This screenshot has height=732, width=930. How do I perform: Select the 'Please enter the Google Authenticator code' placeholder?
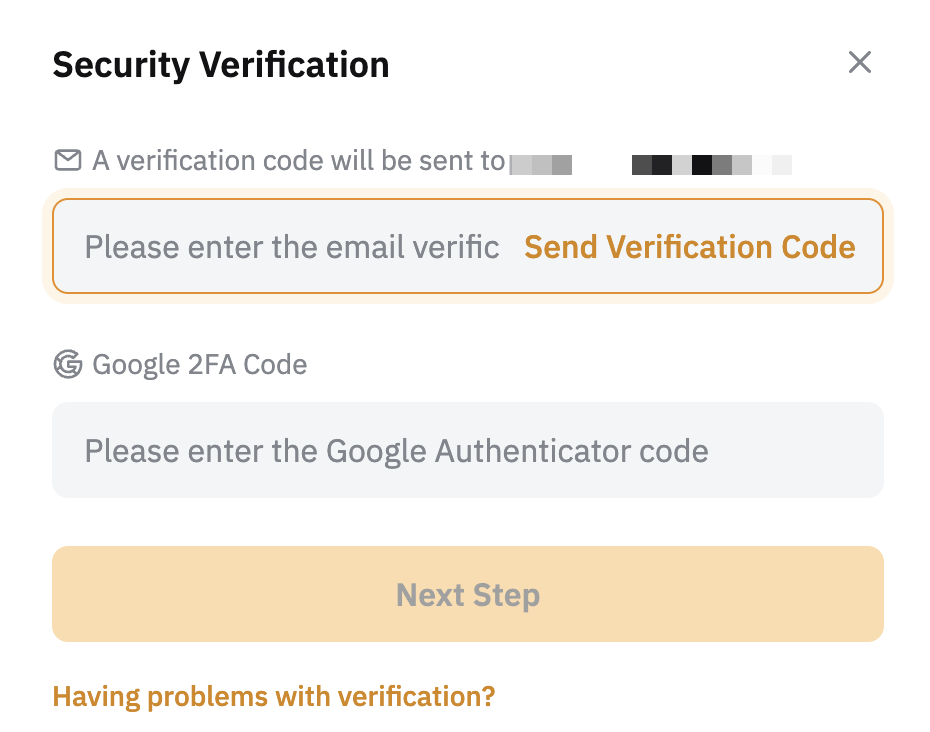tap(396, 450)
